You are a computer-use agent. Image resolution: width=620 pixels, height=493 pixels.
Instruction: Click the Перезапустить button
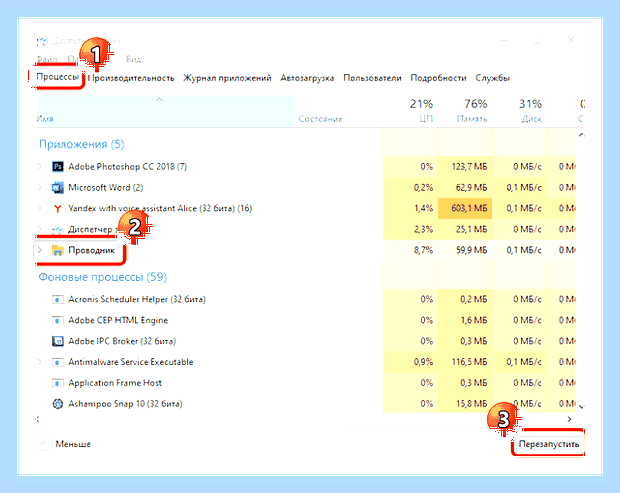pyautogui.click(x=549, y=444)
